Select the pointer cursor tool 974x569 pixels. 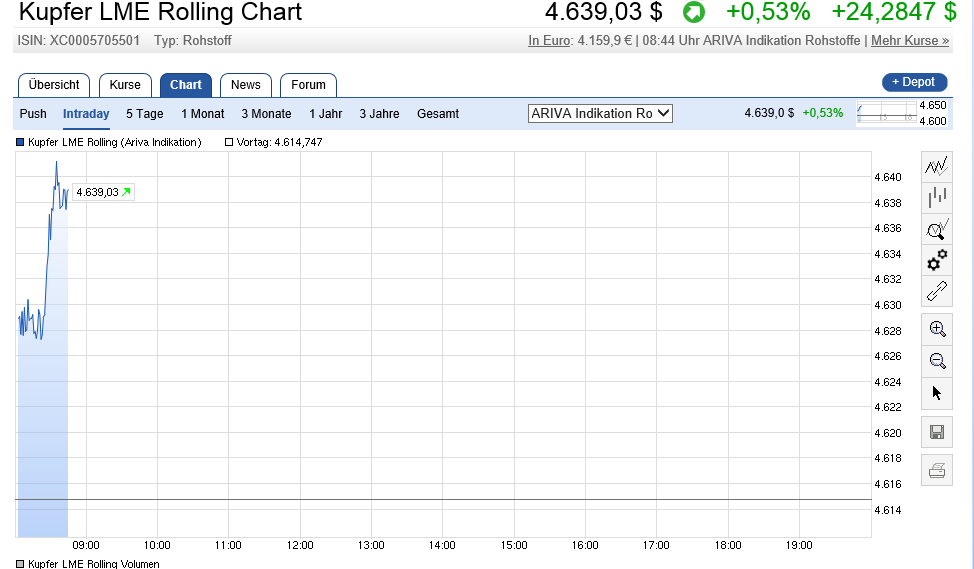coord(937,393)
